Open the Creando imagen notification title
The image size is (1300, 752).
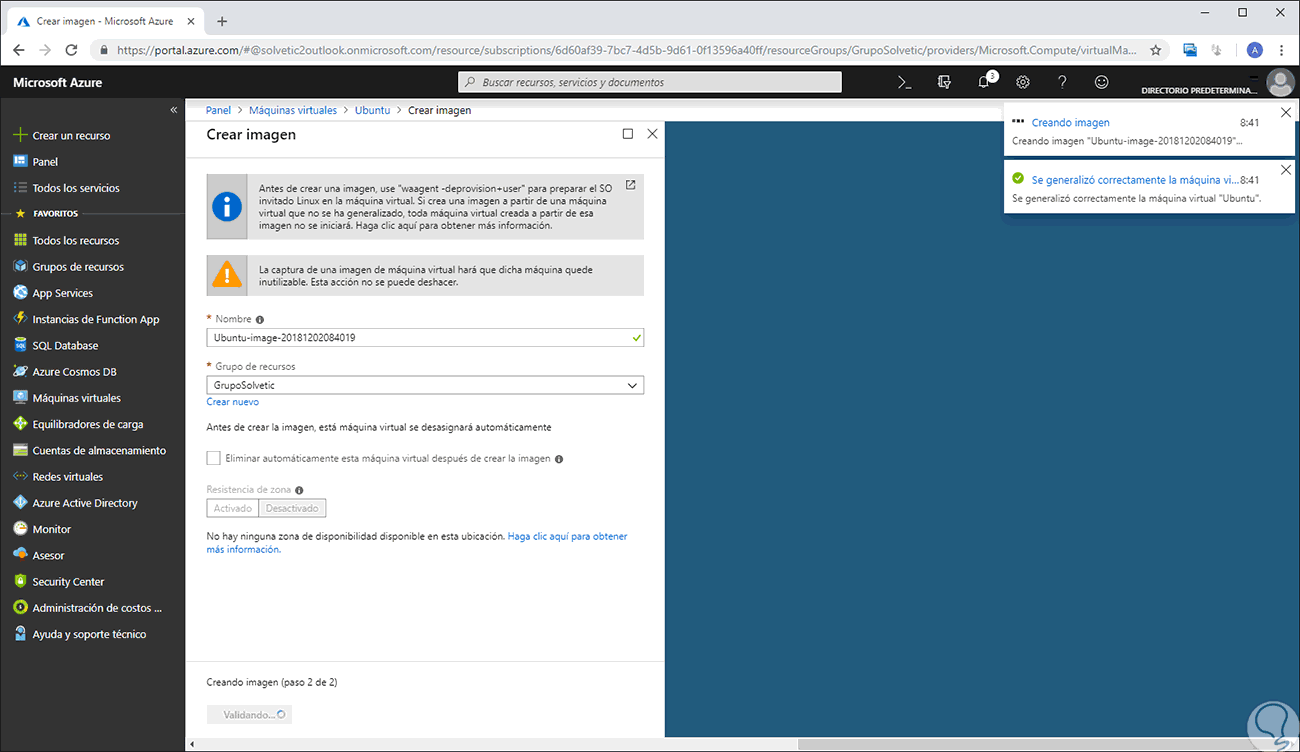point(1070,123)
